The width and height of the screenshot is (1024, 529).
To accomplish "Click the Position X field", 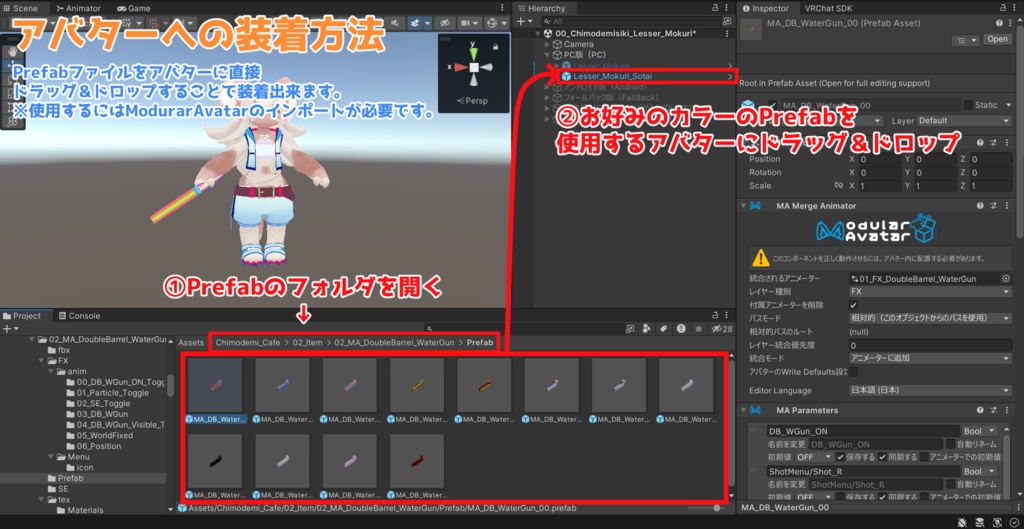I will (x=878, y=159).
